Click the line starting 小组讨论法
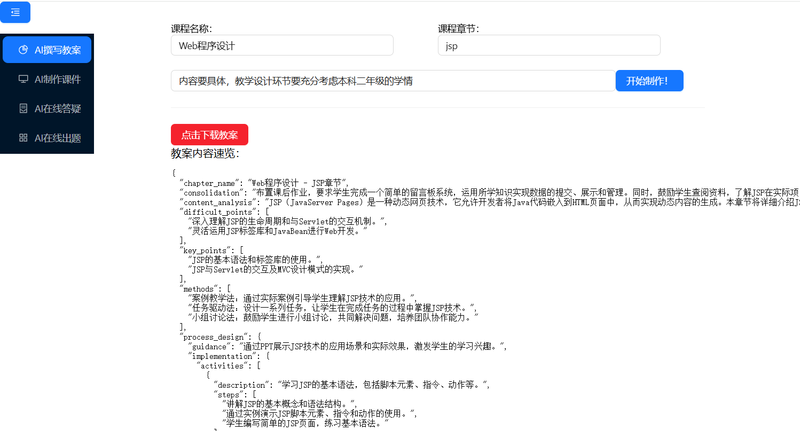800x431 pixels. pyautogui.click(x=333, y=317)
